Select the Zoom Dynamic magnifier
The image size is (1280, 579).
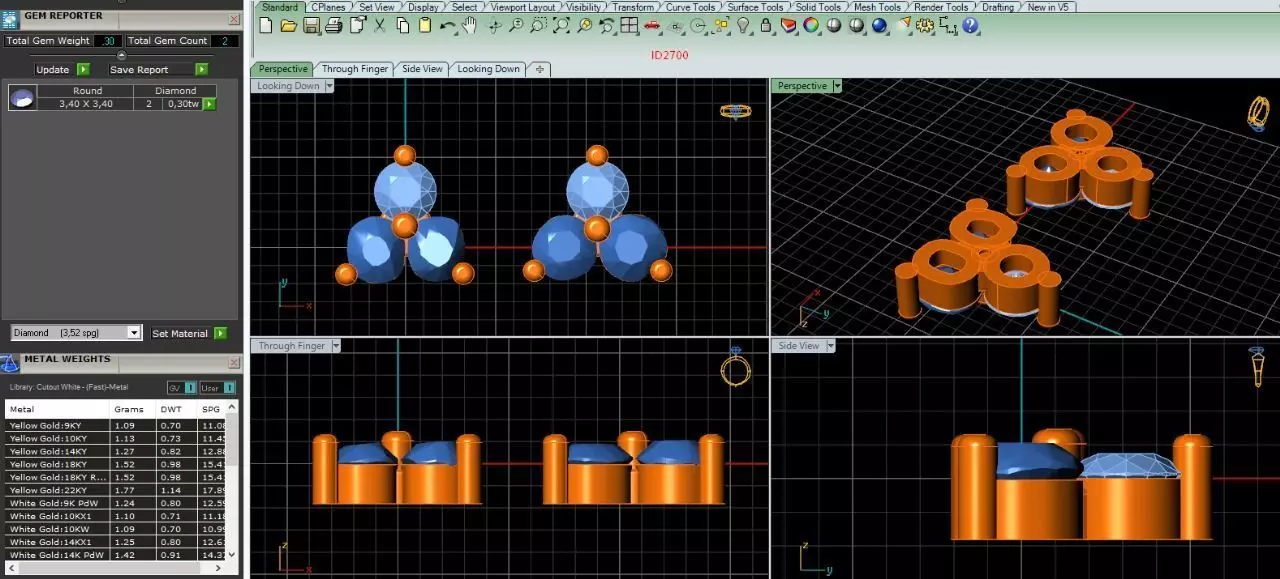click(x=516, y=25)
